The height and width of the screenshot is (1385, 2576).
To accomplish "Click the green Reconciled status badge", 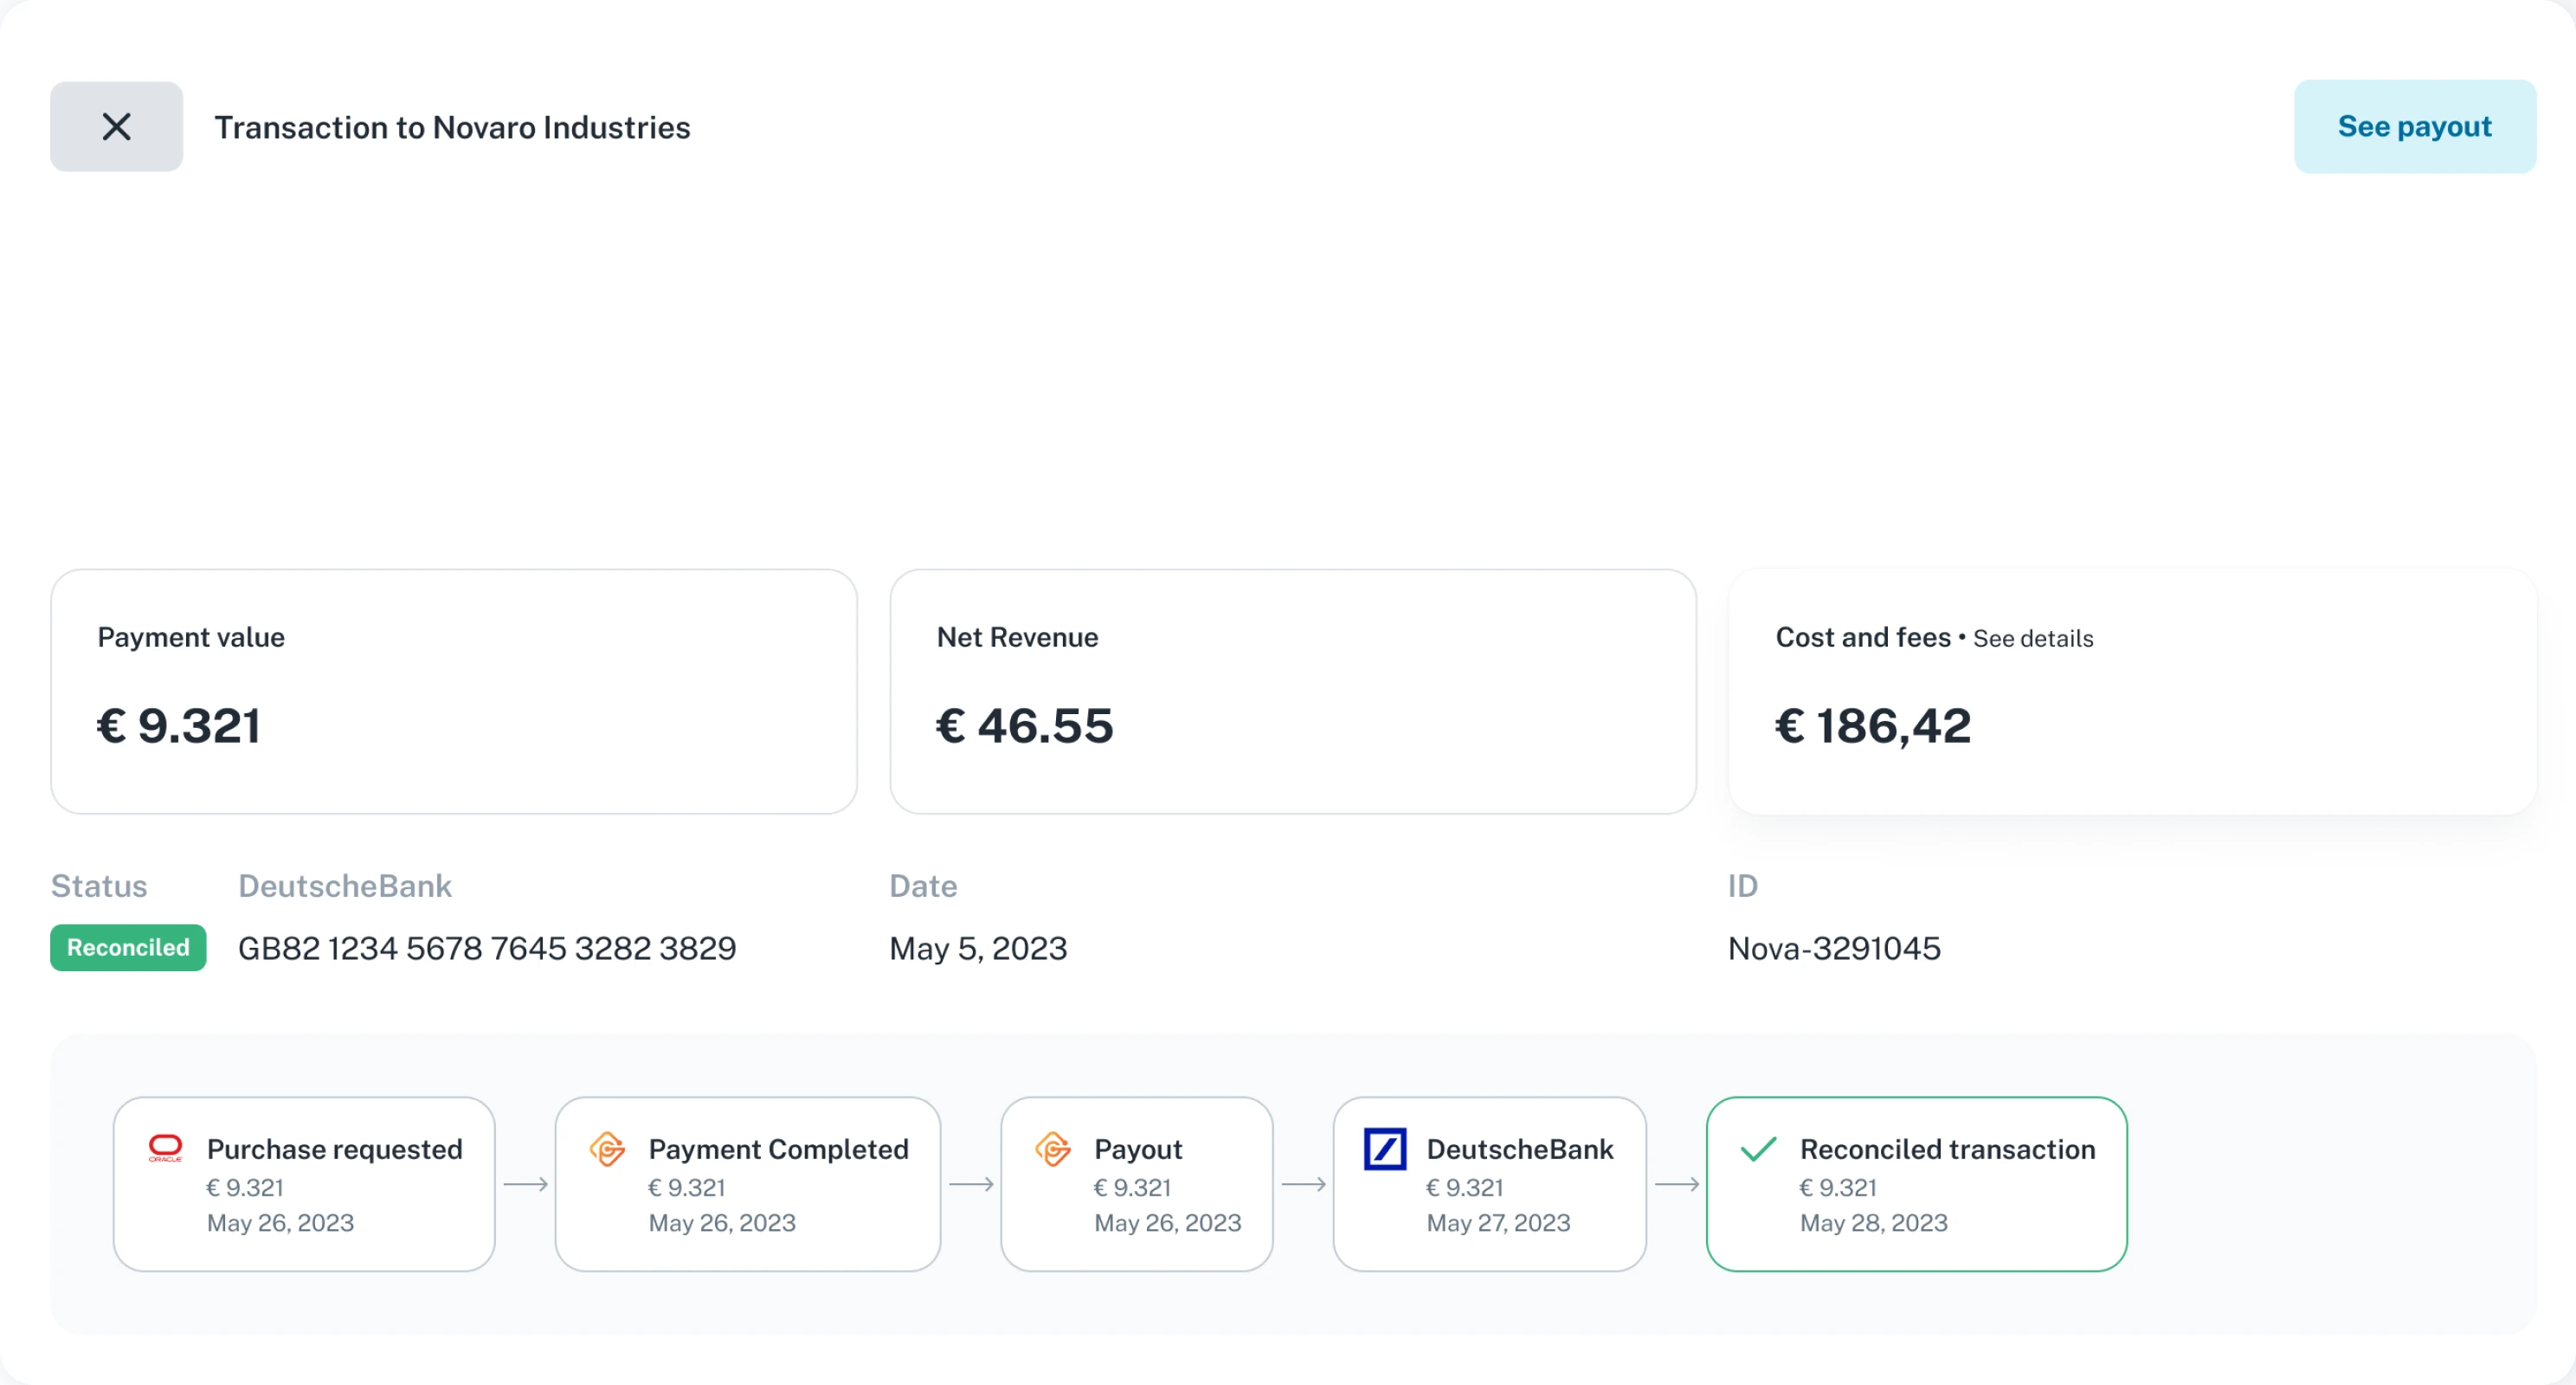I will [x=128, y=948].
